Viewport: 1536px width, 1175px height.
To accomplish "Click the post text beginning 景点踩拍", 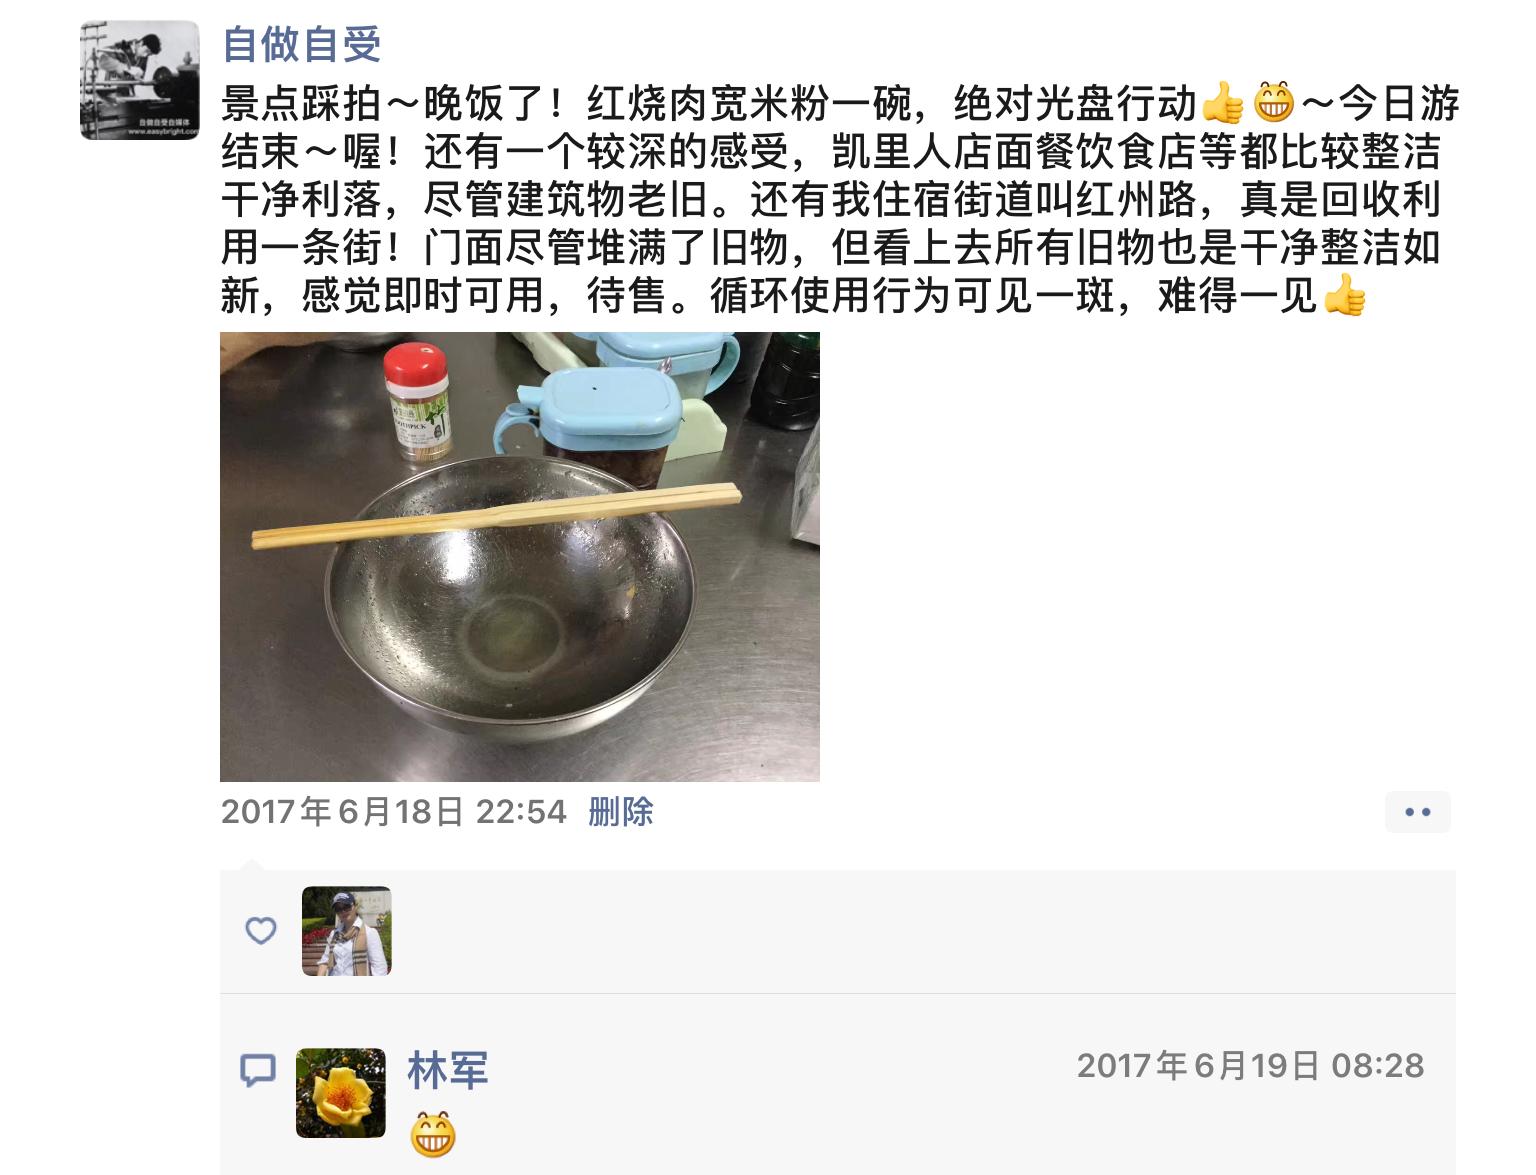I will (x=840, y=199).
